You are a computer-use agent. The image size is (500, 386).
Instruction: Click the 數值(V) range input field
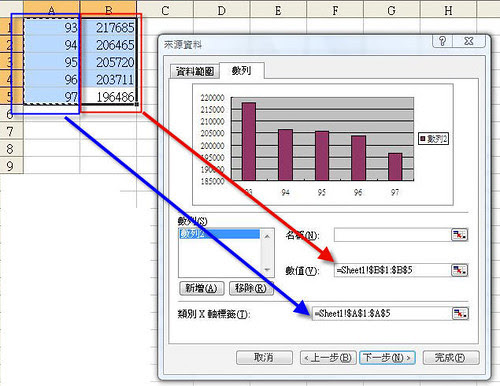393,270
